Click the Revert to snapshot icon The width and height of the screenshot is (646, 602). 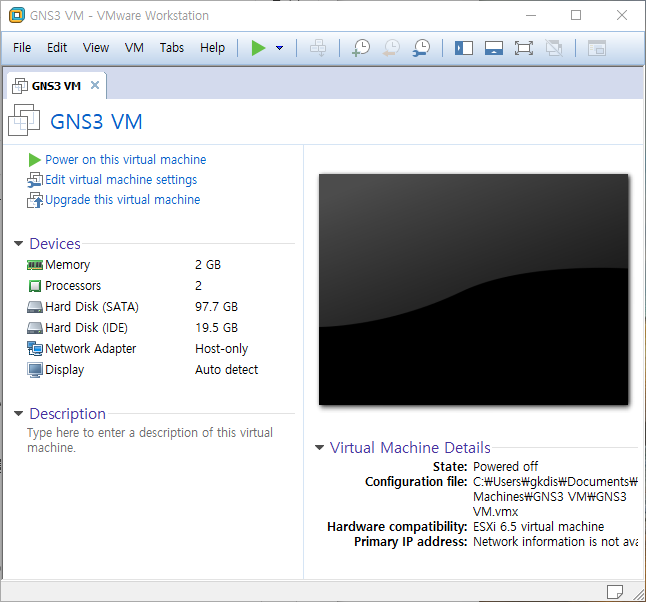[x=391, y=48]
